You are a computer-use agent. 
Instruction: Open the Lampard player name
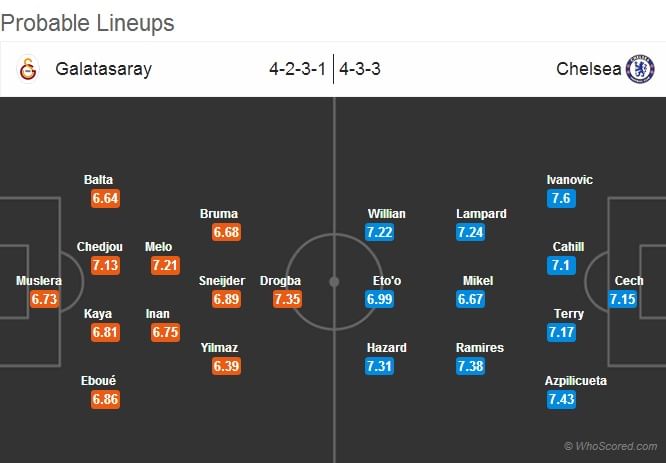pos(481,213)
